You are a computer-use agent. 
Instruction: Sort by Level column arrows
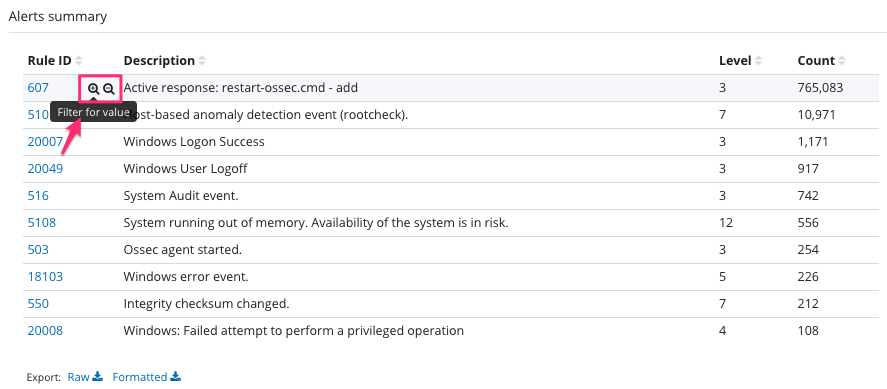click(758, 60)
